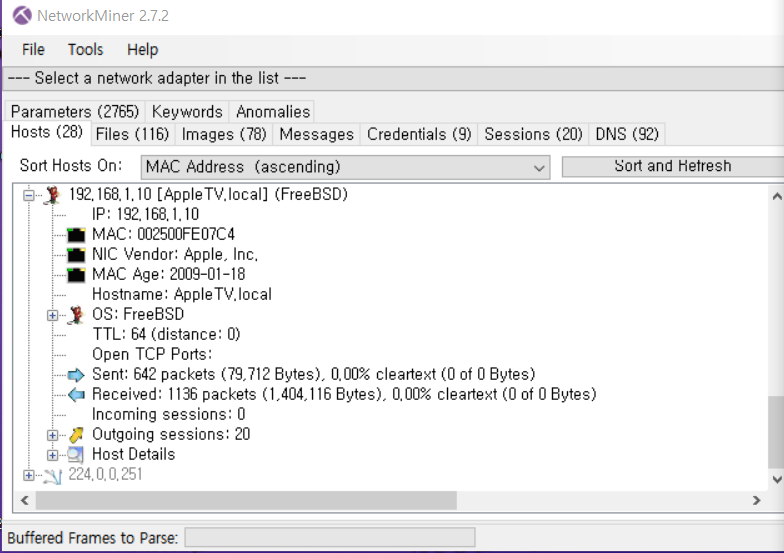
Task: Click the Sort and Refresh button
Action: tap(672, 166)
